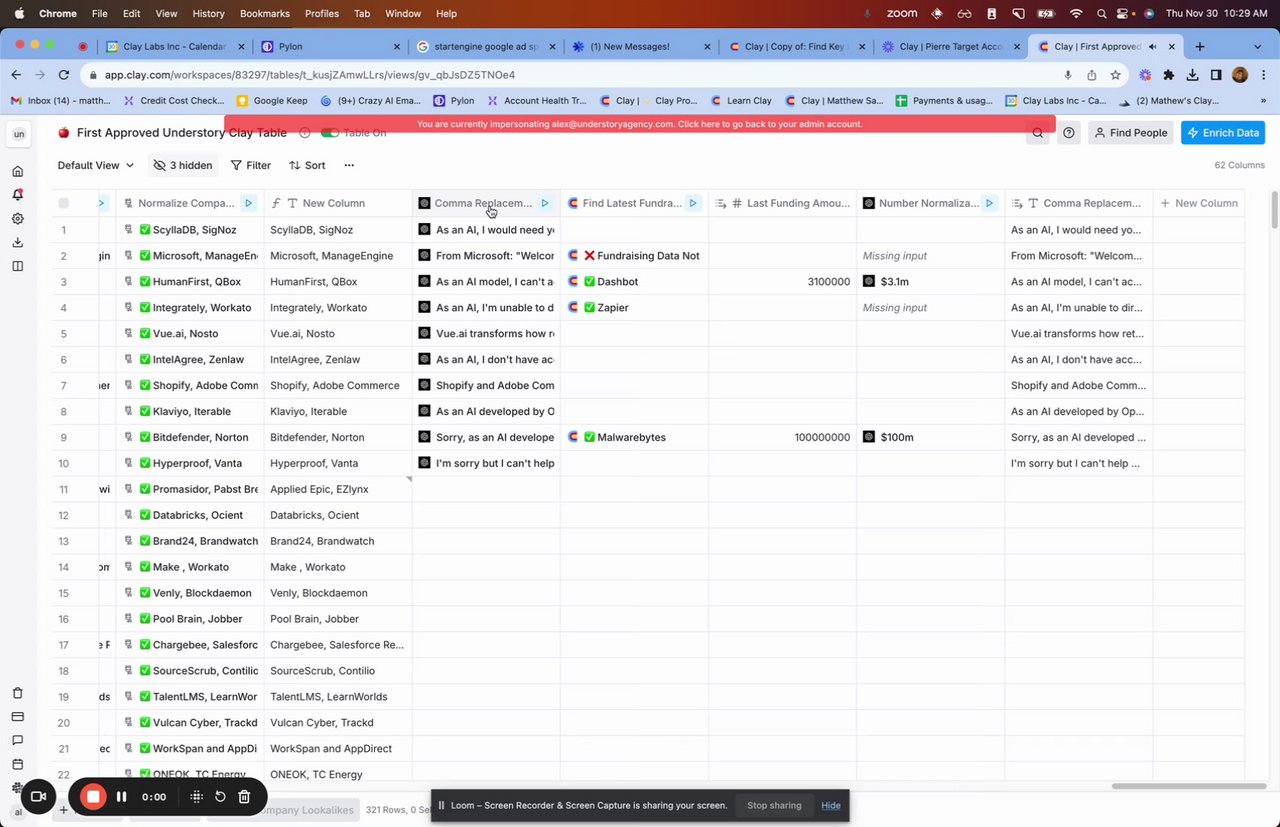Click the Hide link in Loom sharing bar

tap(831, 805)
